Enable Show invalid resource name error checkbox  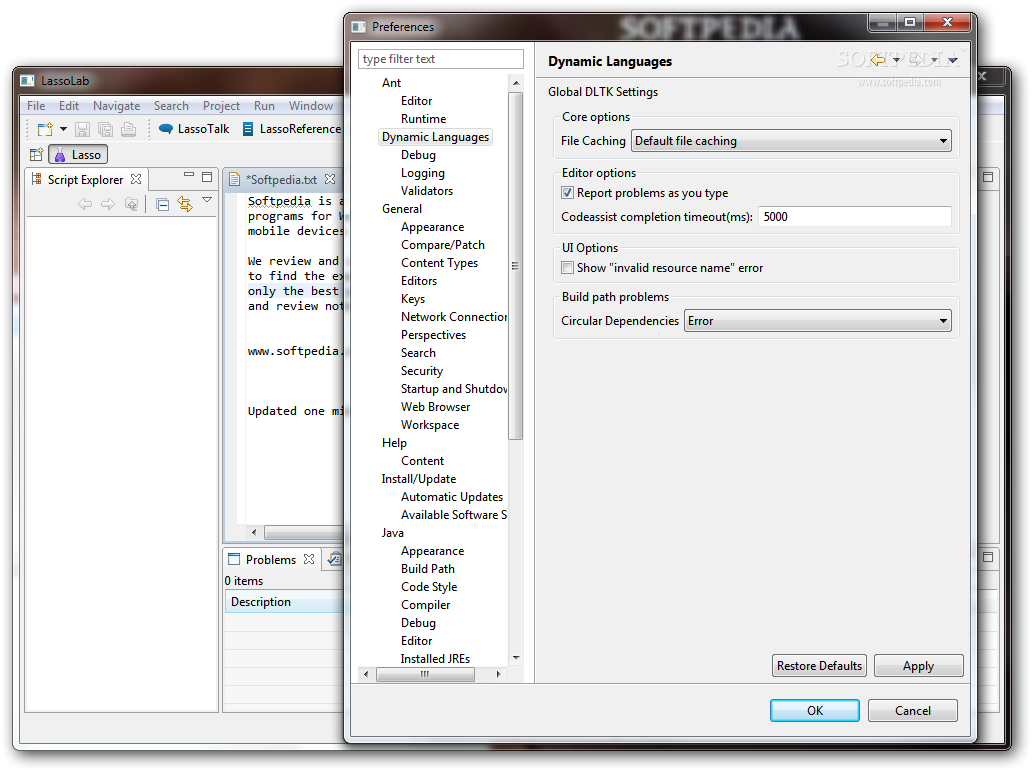coord(567,268)
